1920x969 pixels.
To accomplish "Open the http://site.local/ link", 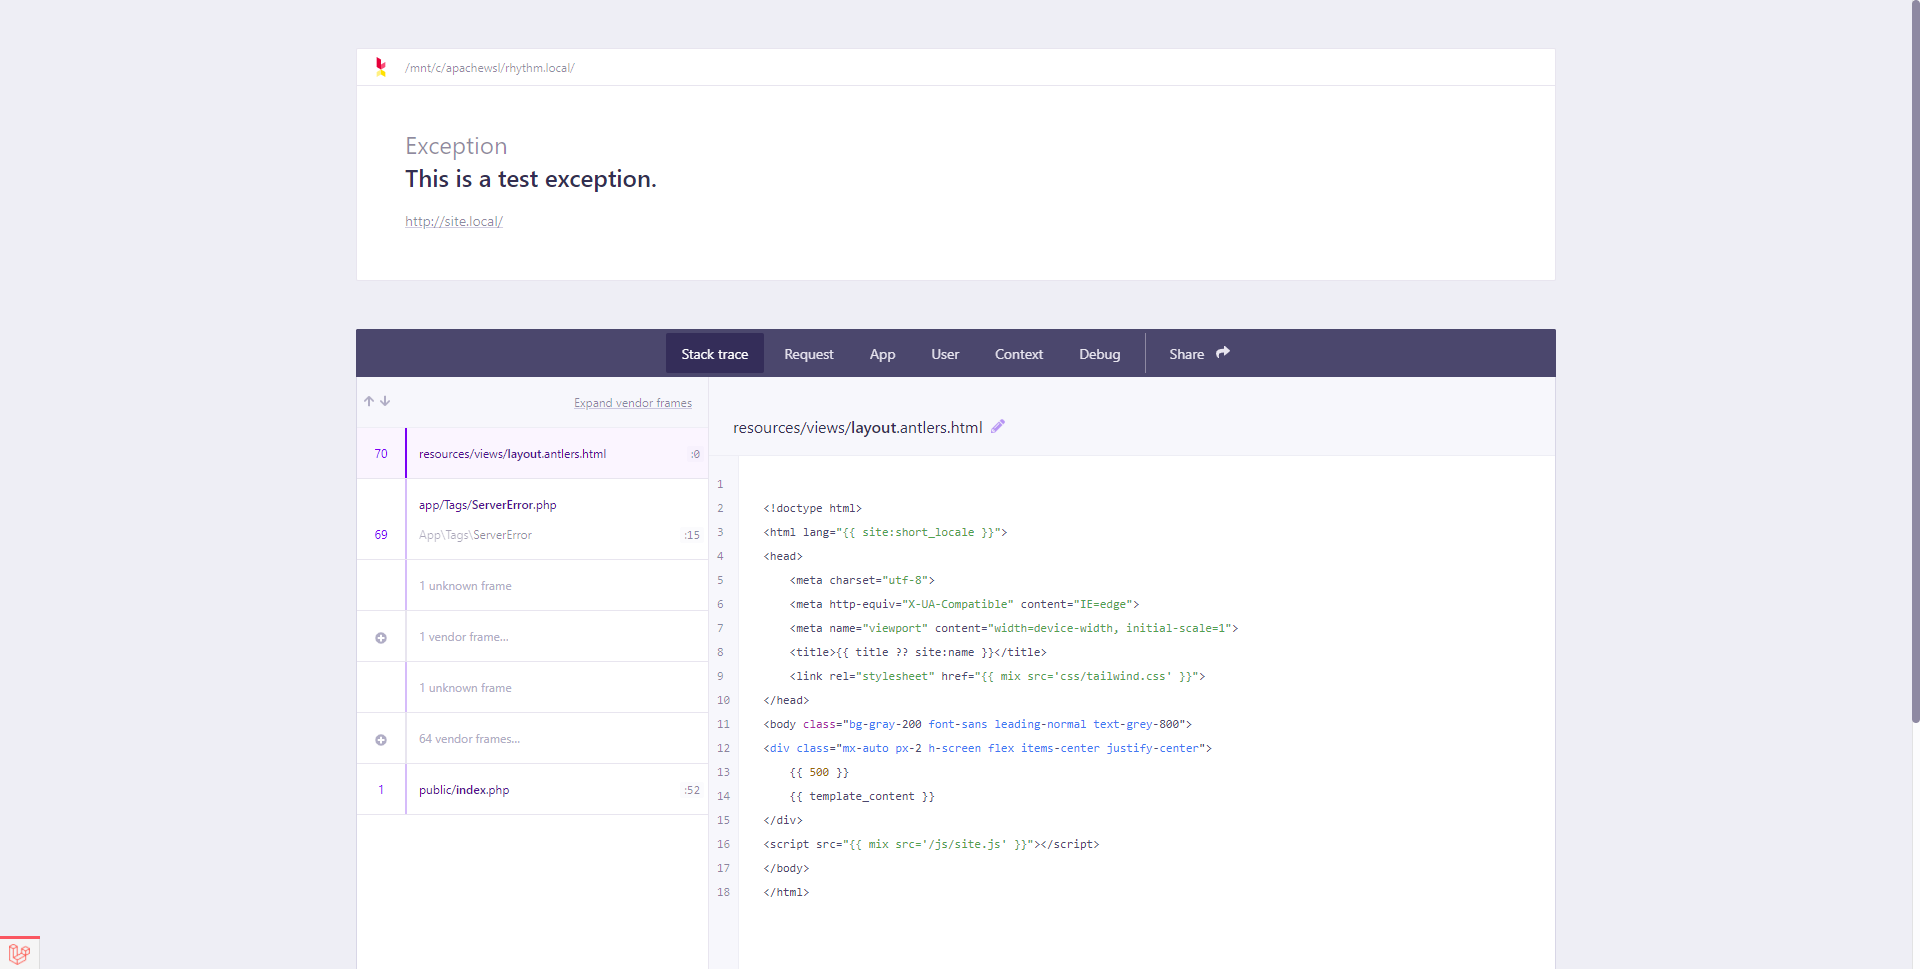I will point(454,221).
